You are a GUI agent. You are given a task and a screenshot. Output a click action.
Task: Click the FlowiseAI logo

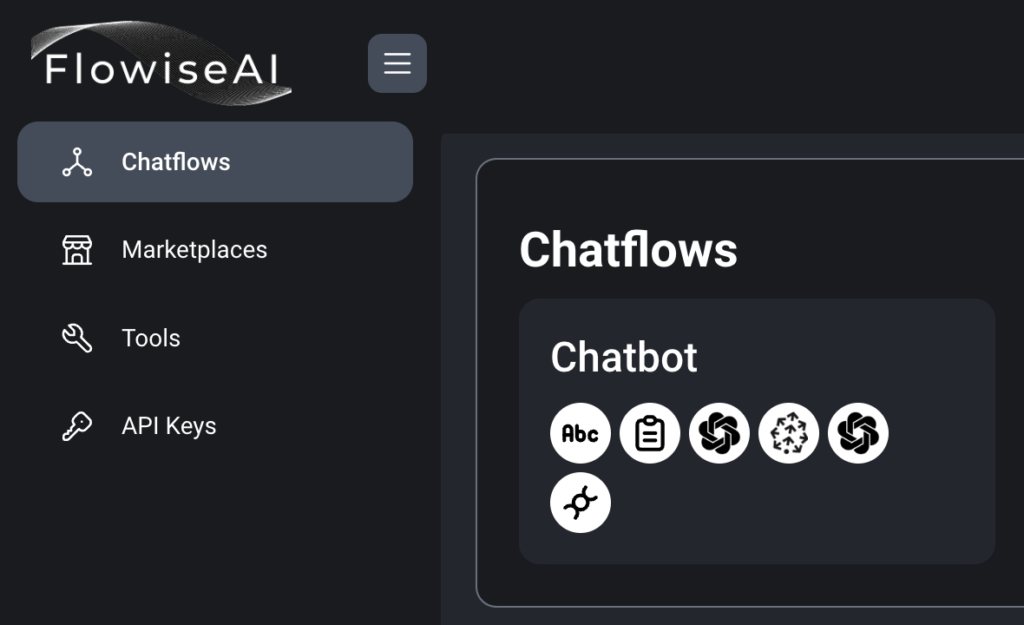point(162,66)
